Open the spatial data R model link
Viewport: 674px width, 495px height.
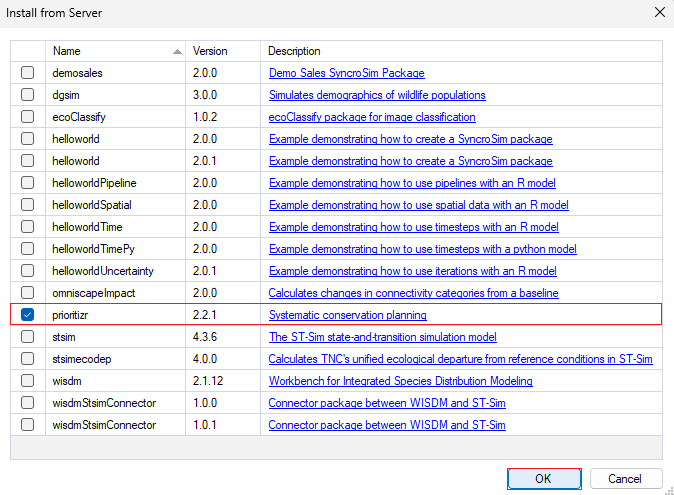[x=419, y=205]
